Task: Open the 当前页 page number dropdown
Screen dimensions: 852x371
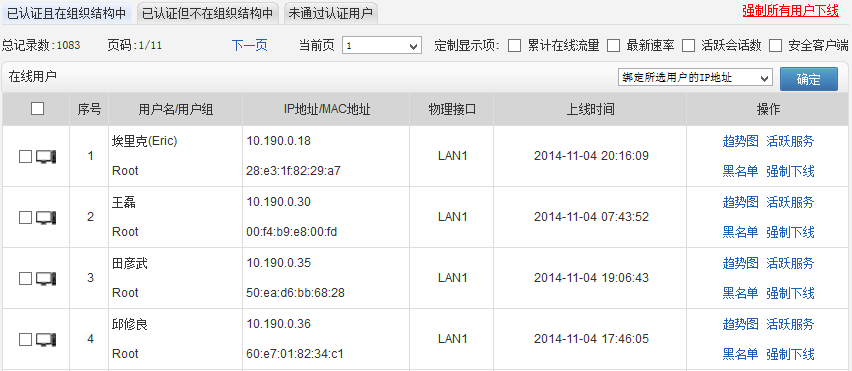Action: [x=382, y=46]
